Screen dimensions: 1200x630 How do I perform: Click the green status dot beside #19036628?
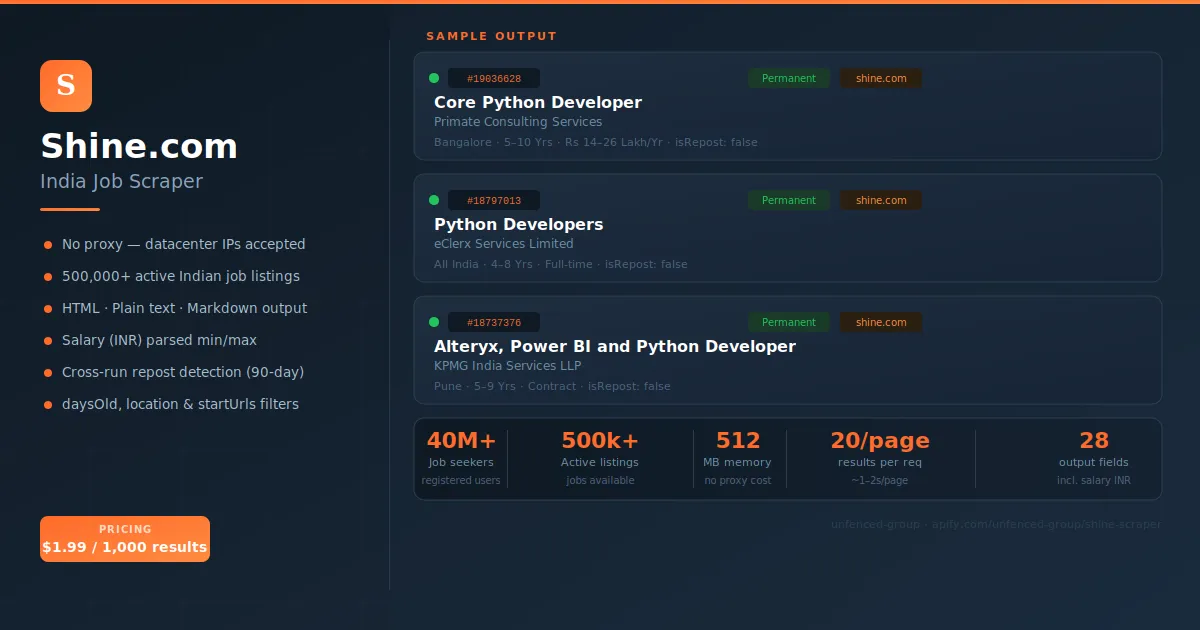click(x=434, y=78)
